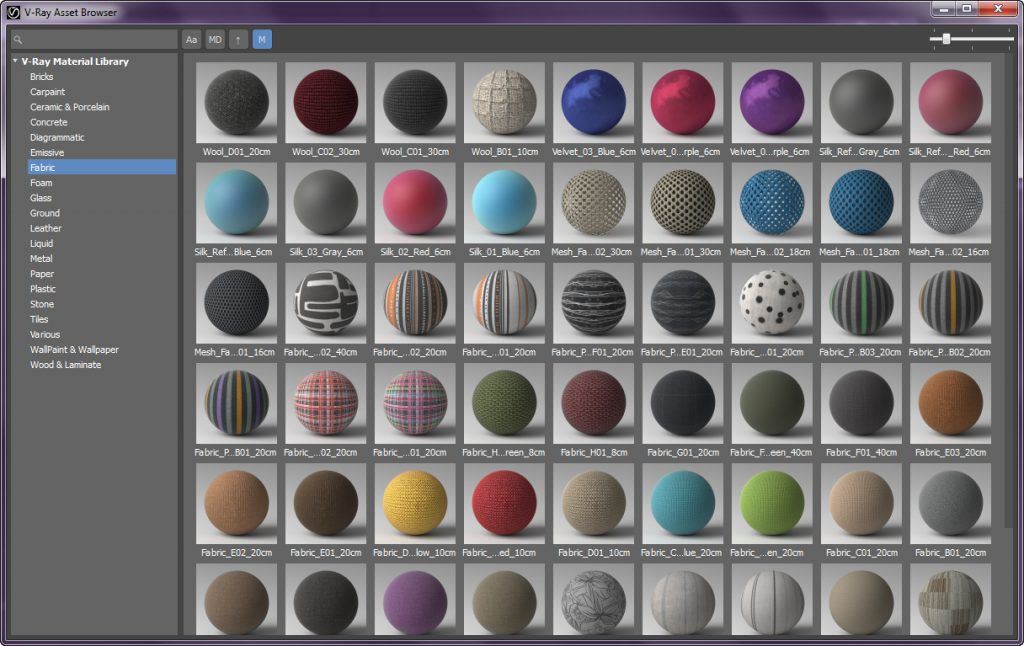Click the search magnifier icon
1024x646 pixels.
19,39
